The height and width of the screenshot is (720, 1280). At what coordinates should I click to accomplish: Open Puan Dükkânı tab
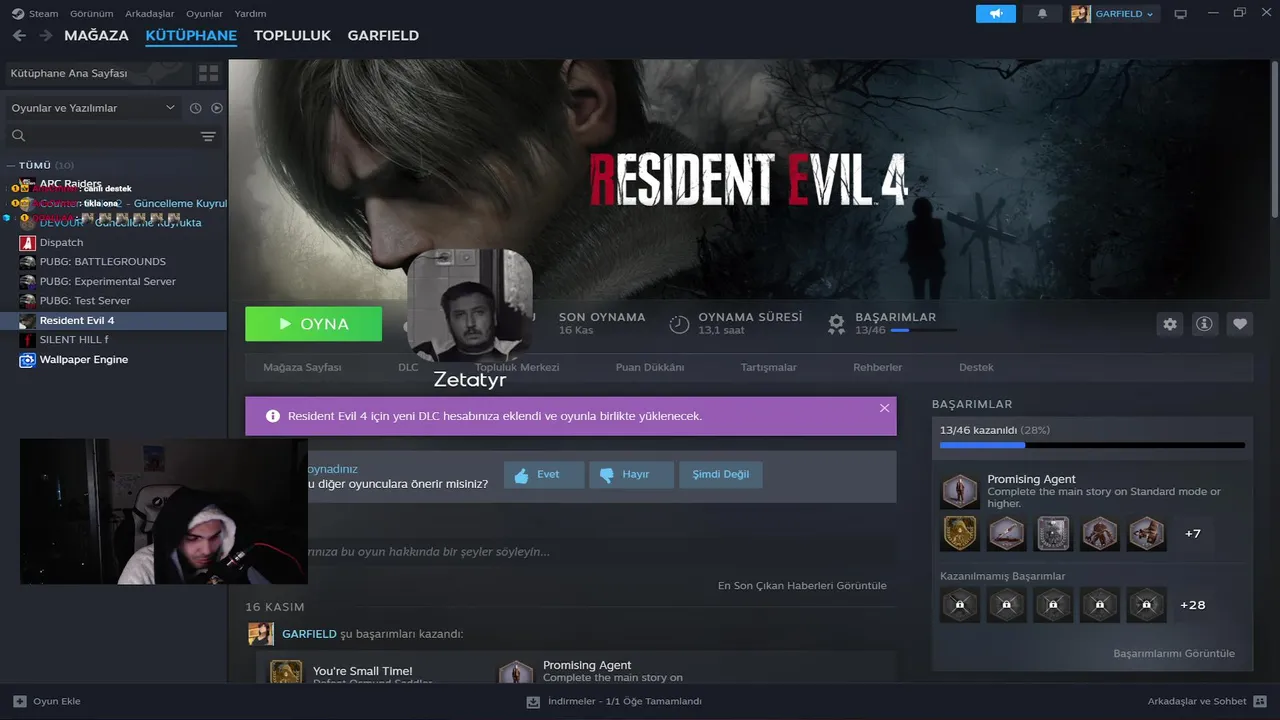(650, 367)
